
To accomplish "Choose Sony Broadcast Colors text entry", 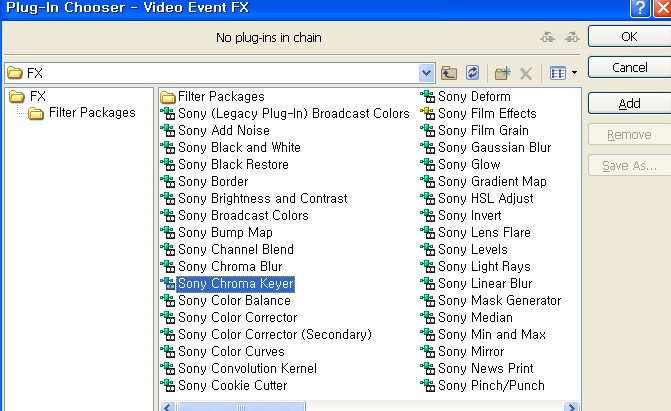I will pyautogui.click(x=243, y=215).
